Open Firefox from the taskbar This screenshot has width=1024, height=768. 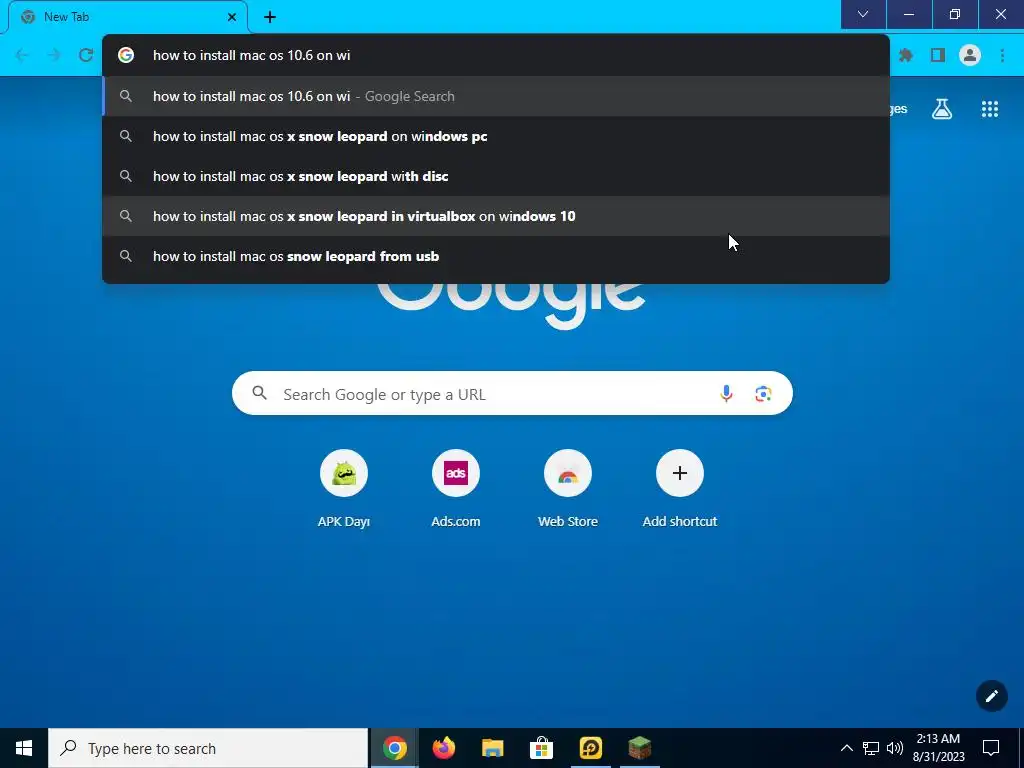click(444, 748)
